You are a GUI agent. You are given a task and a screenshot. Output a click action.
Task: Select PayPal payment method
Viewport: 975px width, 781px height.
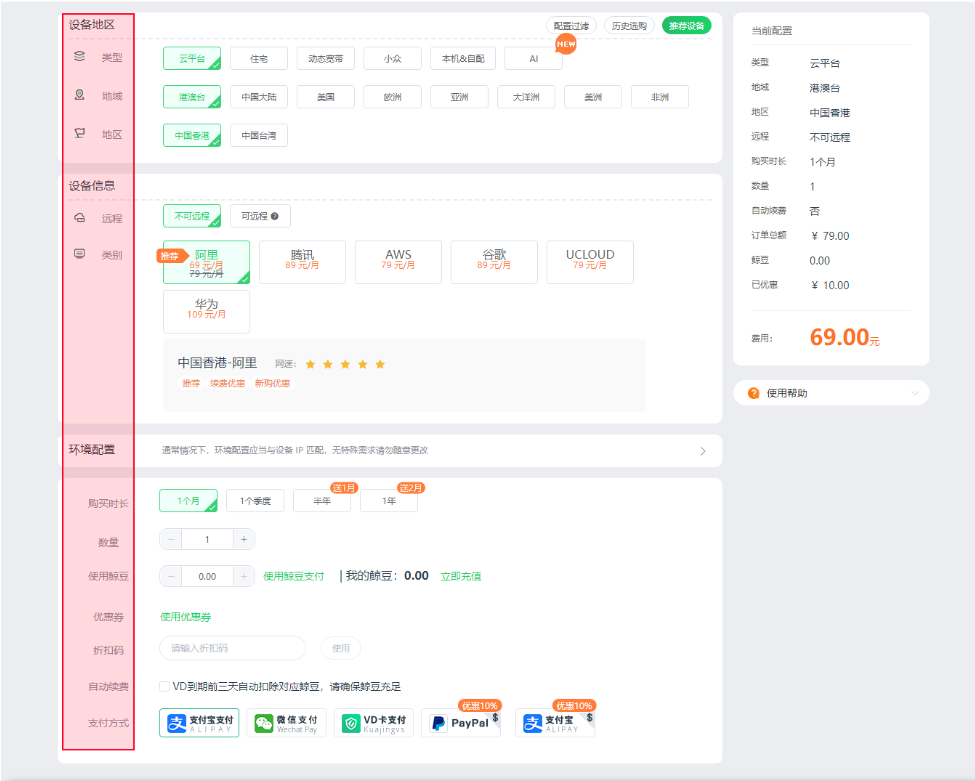pos(461,723)
